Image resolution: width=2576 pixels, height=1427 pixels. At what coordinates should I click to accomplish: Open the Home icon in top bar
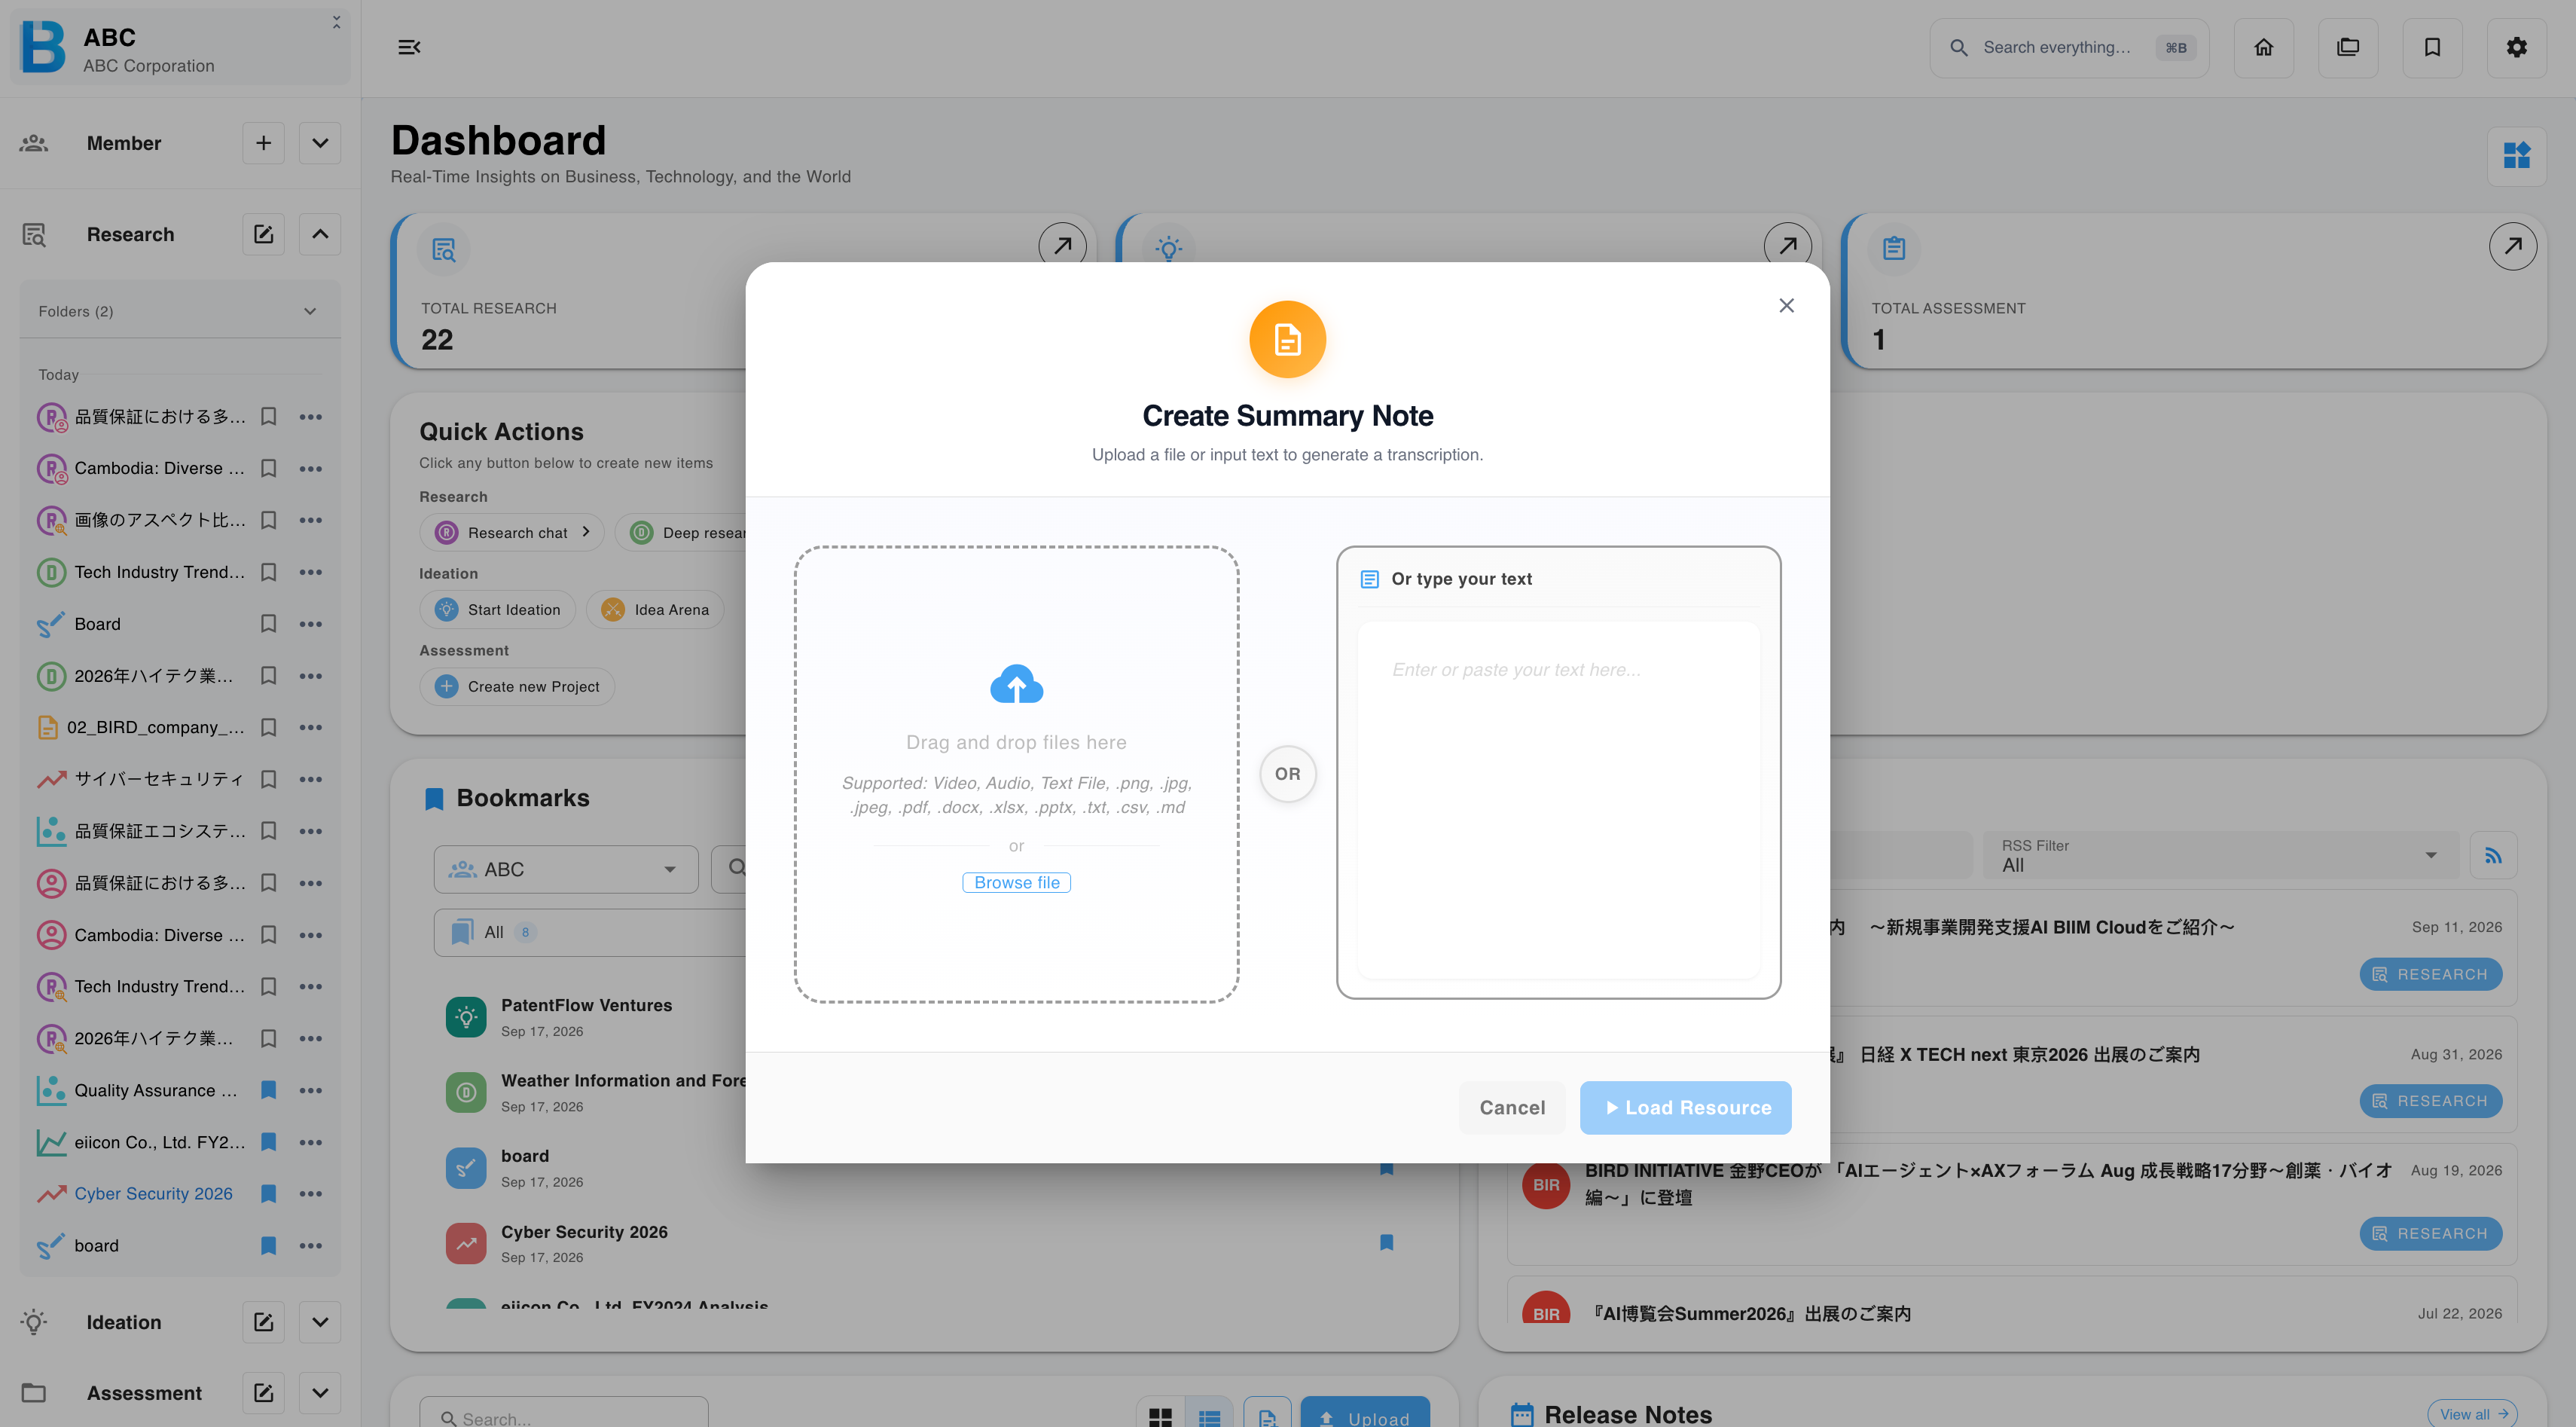[x=2264, y=47]
